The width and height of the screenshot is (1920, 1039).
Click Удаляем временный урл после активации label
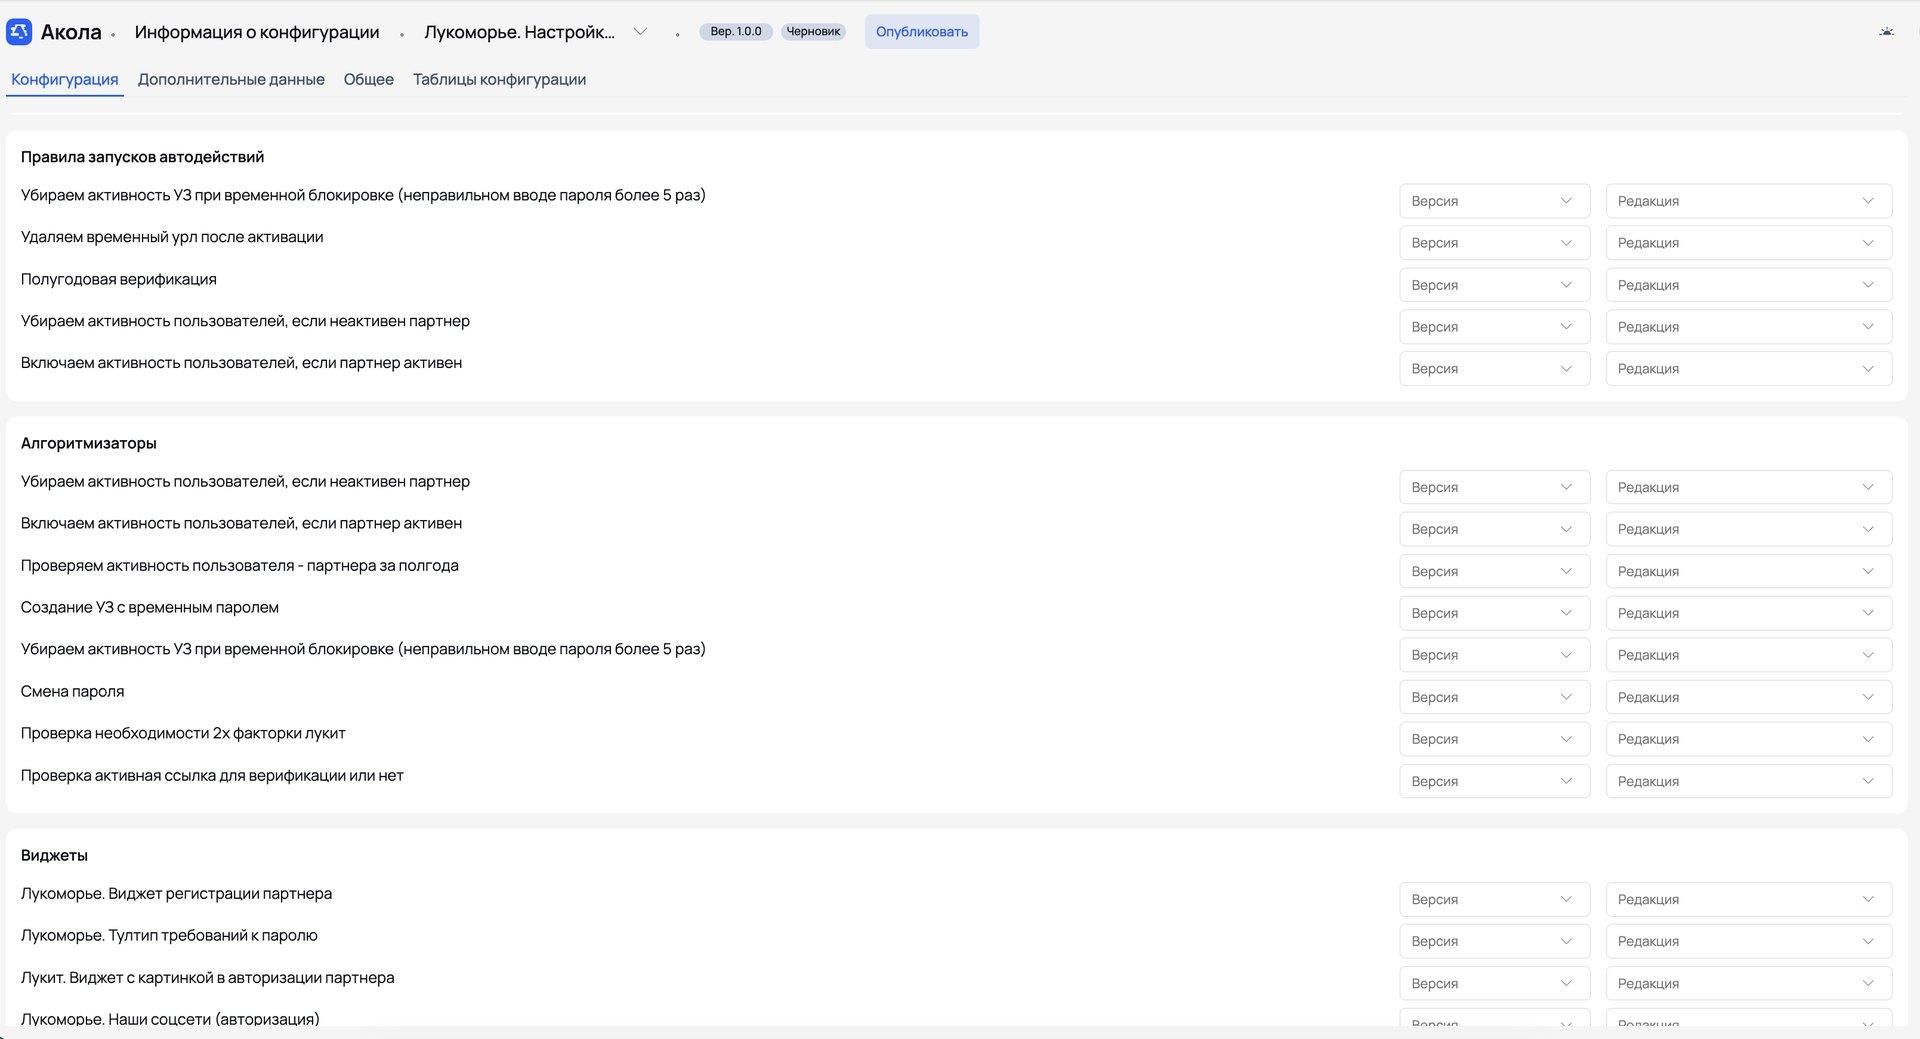[x=172, y=237]
